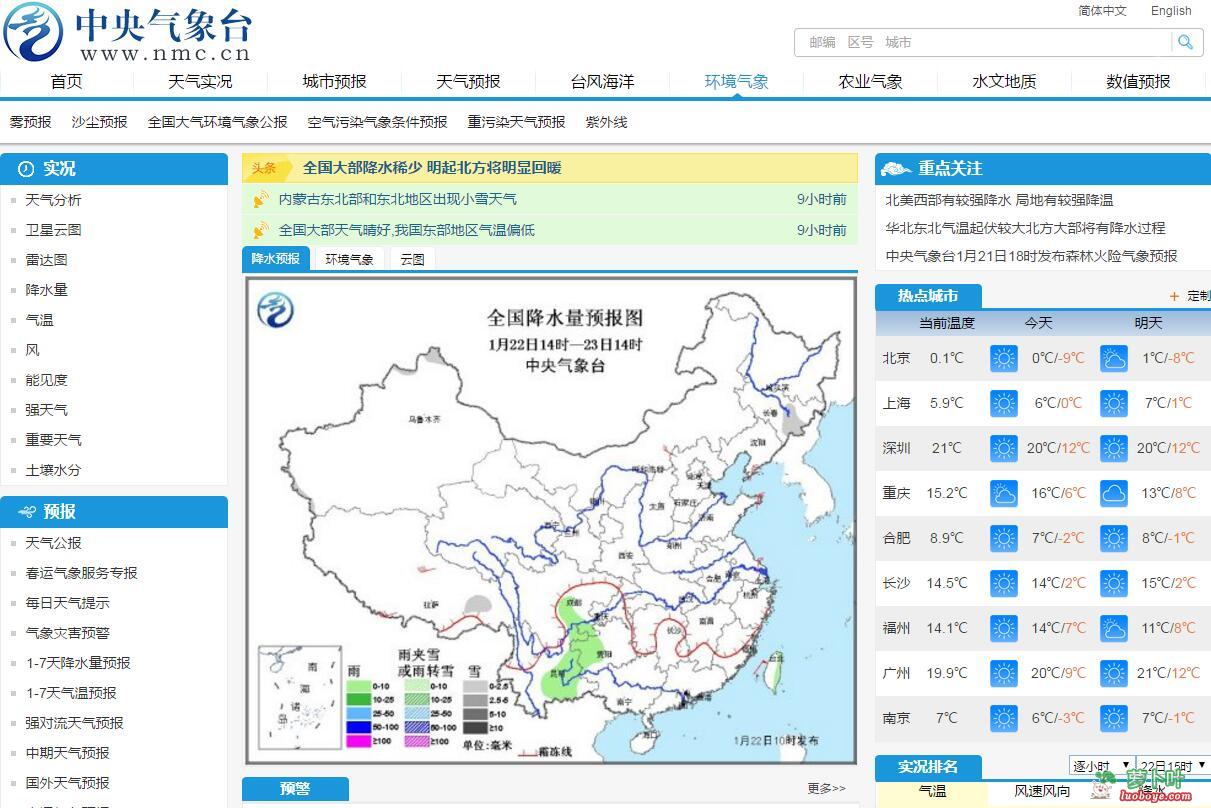Image resolution: width=1211 pixels, height=808 pixels.
Task: Click the 预警 button below the map
Action: (x=295, y=789)
